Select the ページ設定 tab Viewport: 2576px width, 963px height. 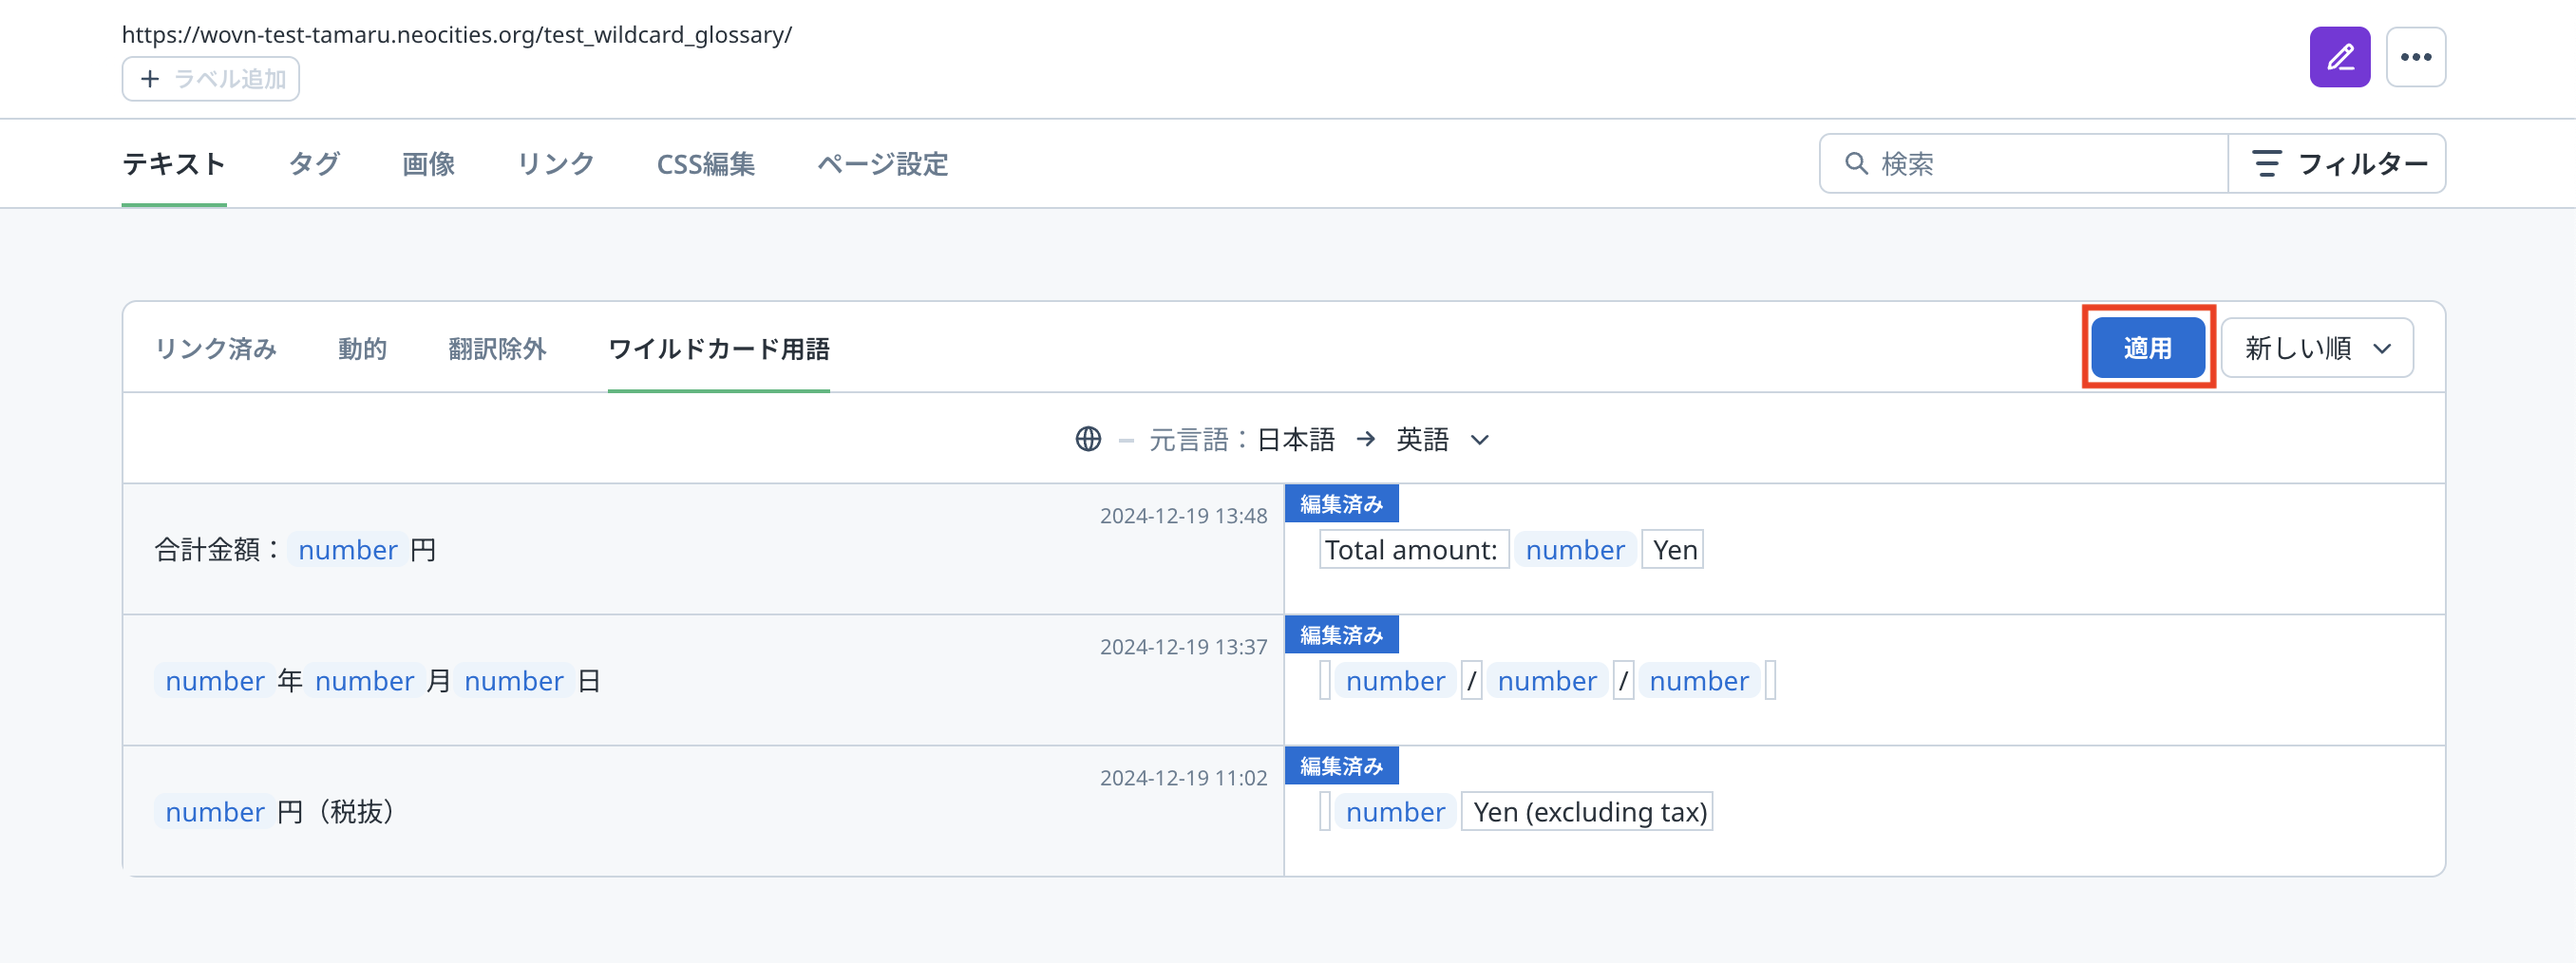click(x=882, y=163)
